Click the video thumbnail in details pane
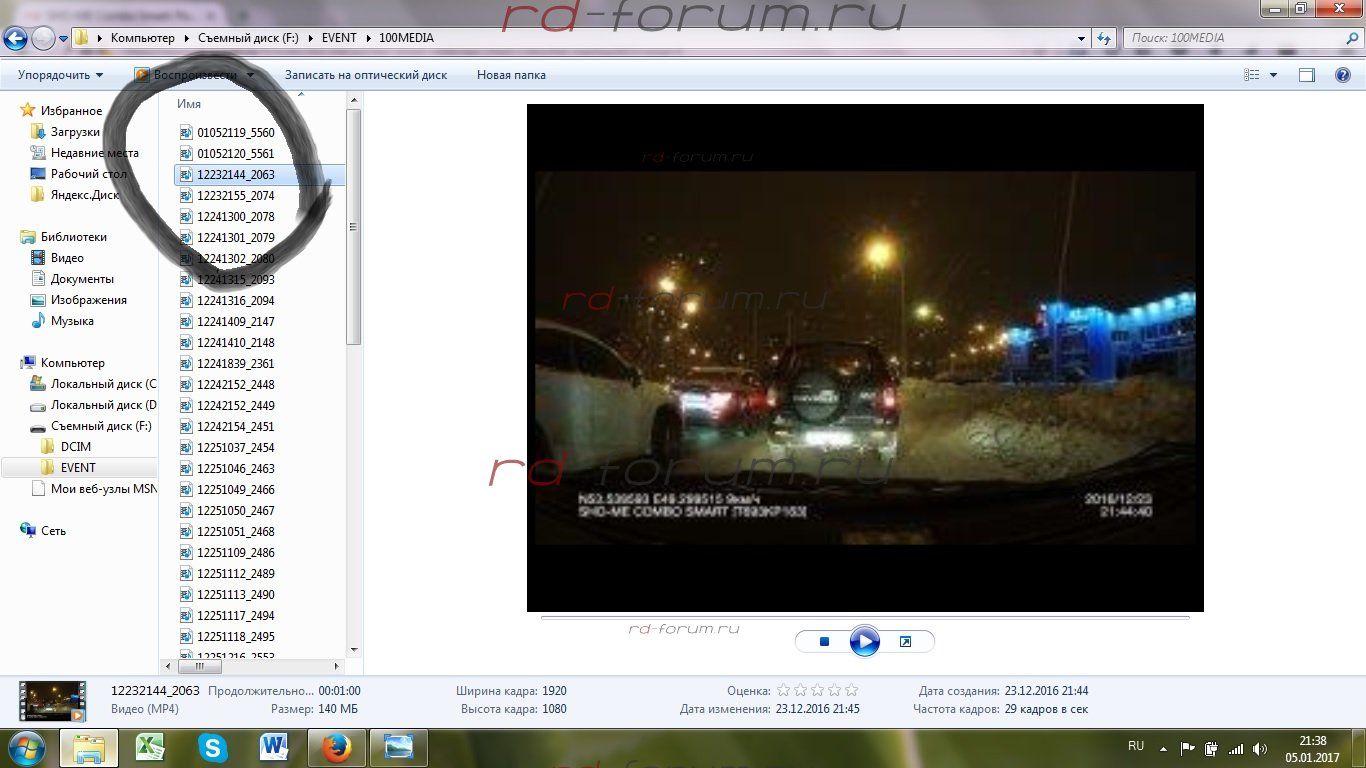Viewport: 1366px width, 768px height. (x=53, y=700)
